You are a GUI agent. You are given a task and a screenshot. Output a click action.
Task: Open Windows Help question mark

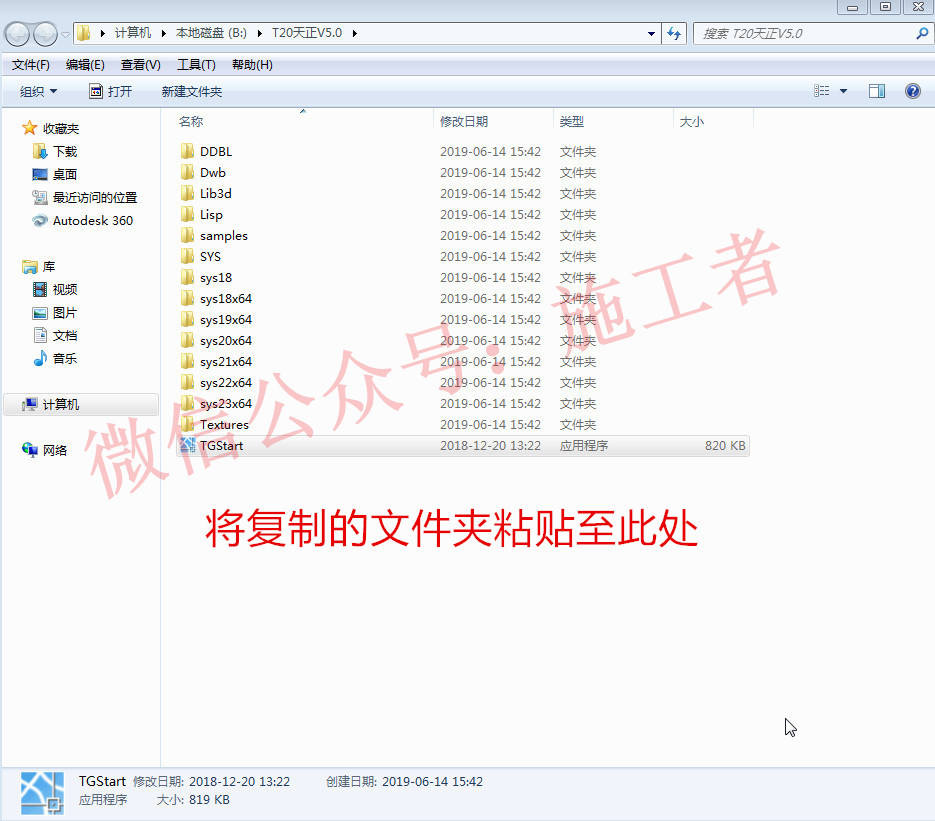(x=912, y=91)
